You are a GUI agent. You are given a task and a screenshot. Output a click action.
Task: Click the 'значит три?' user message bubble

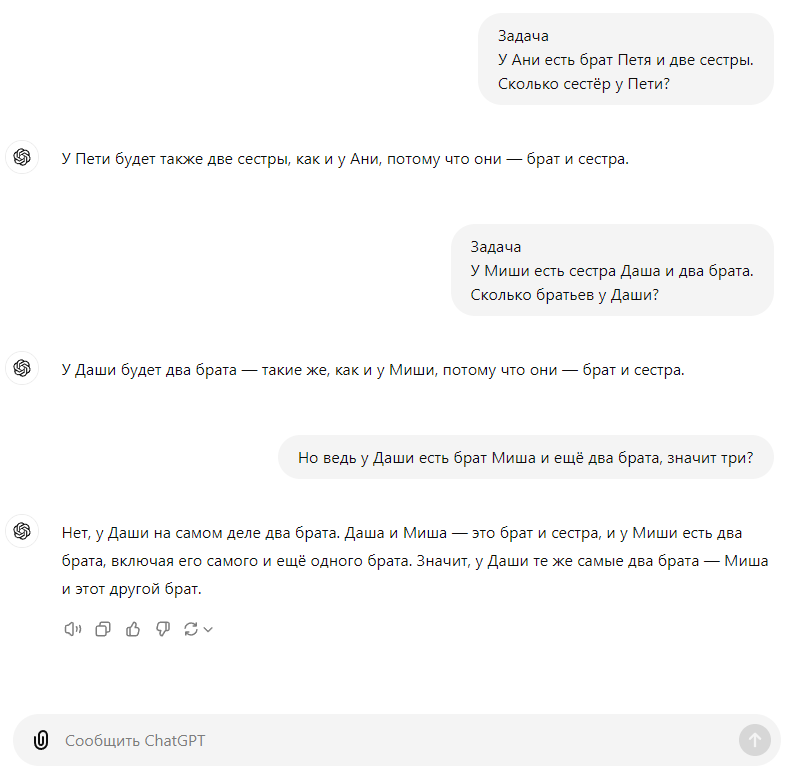(525, 458)
